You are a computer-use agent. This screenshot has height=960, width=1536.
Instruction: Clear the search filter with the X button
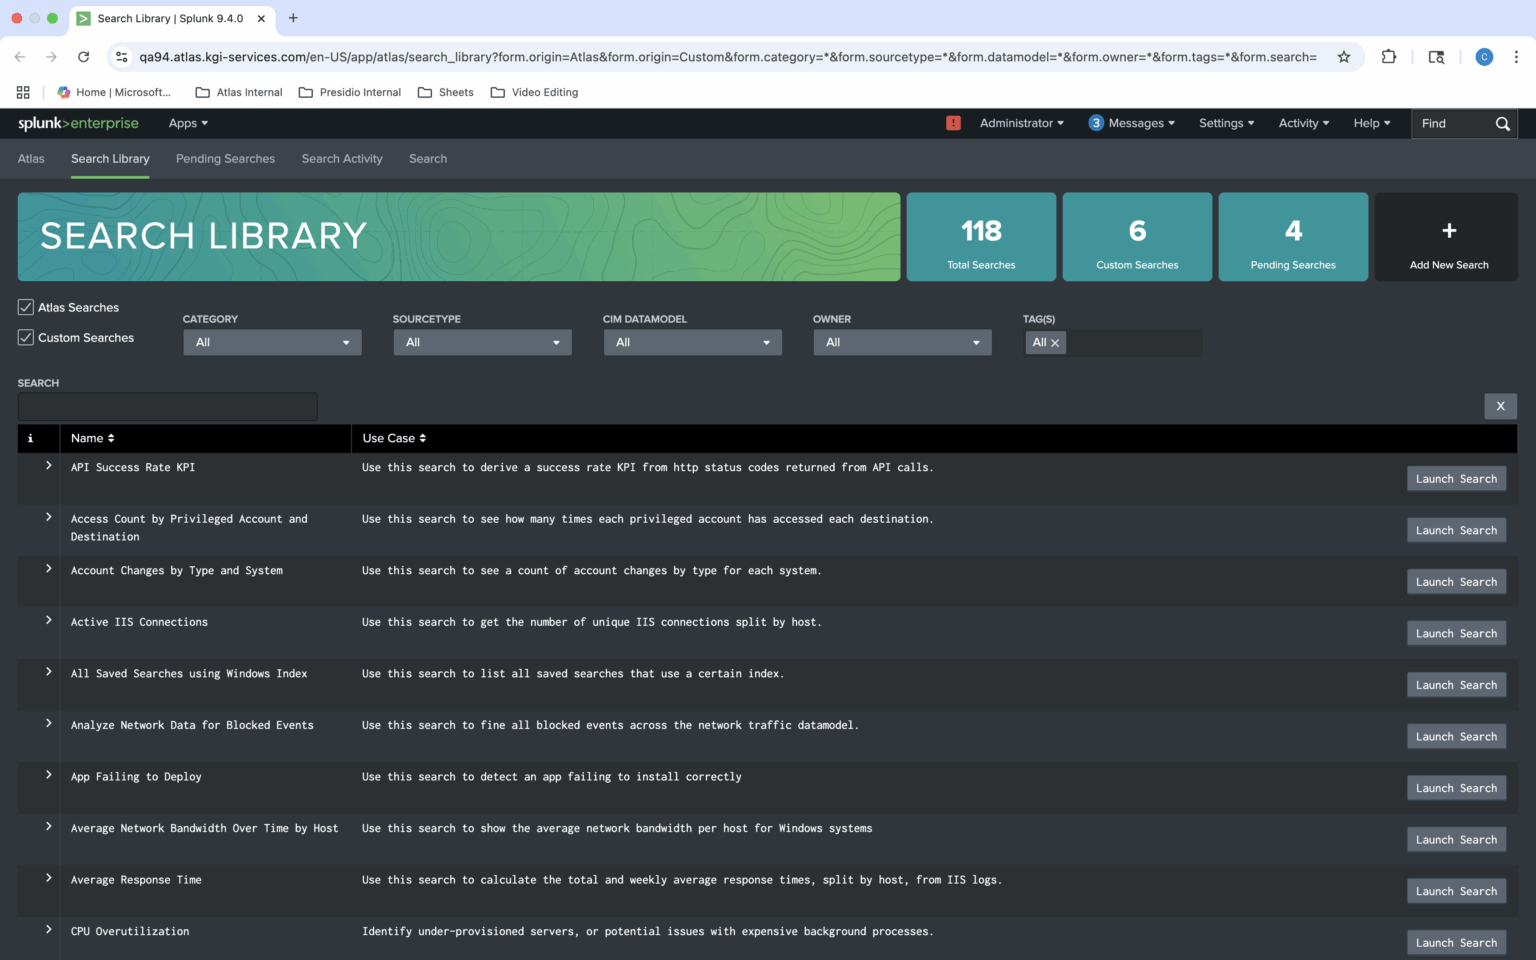(x=1500, y=406)
